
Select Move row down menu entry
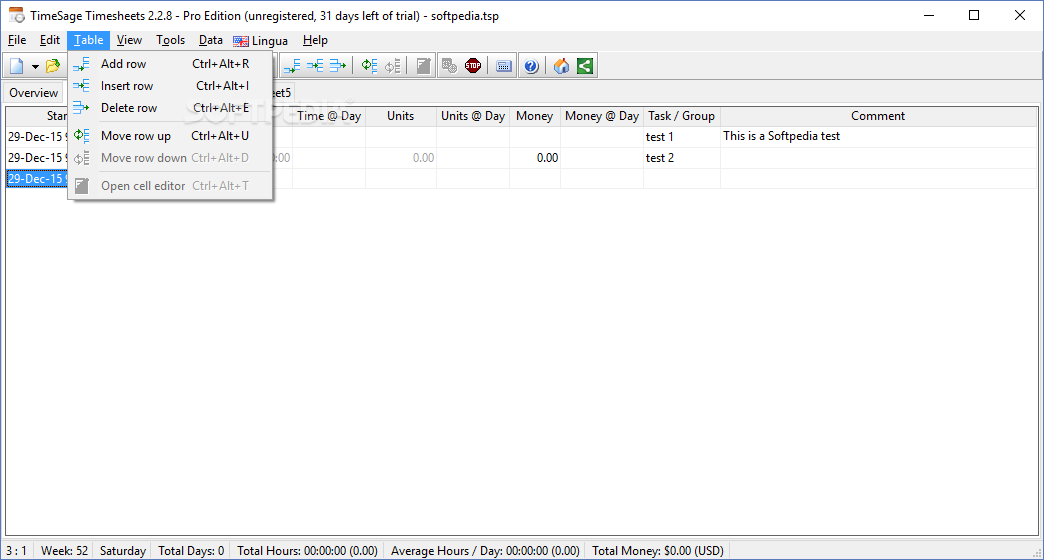click(170, 158)
